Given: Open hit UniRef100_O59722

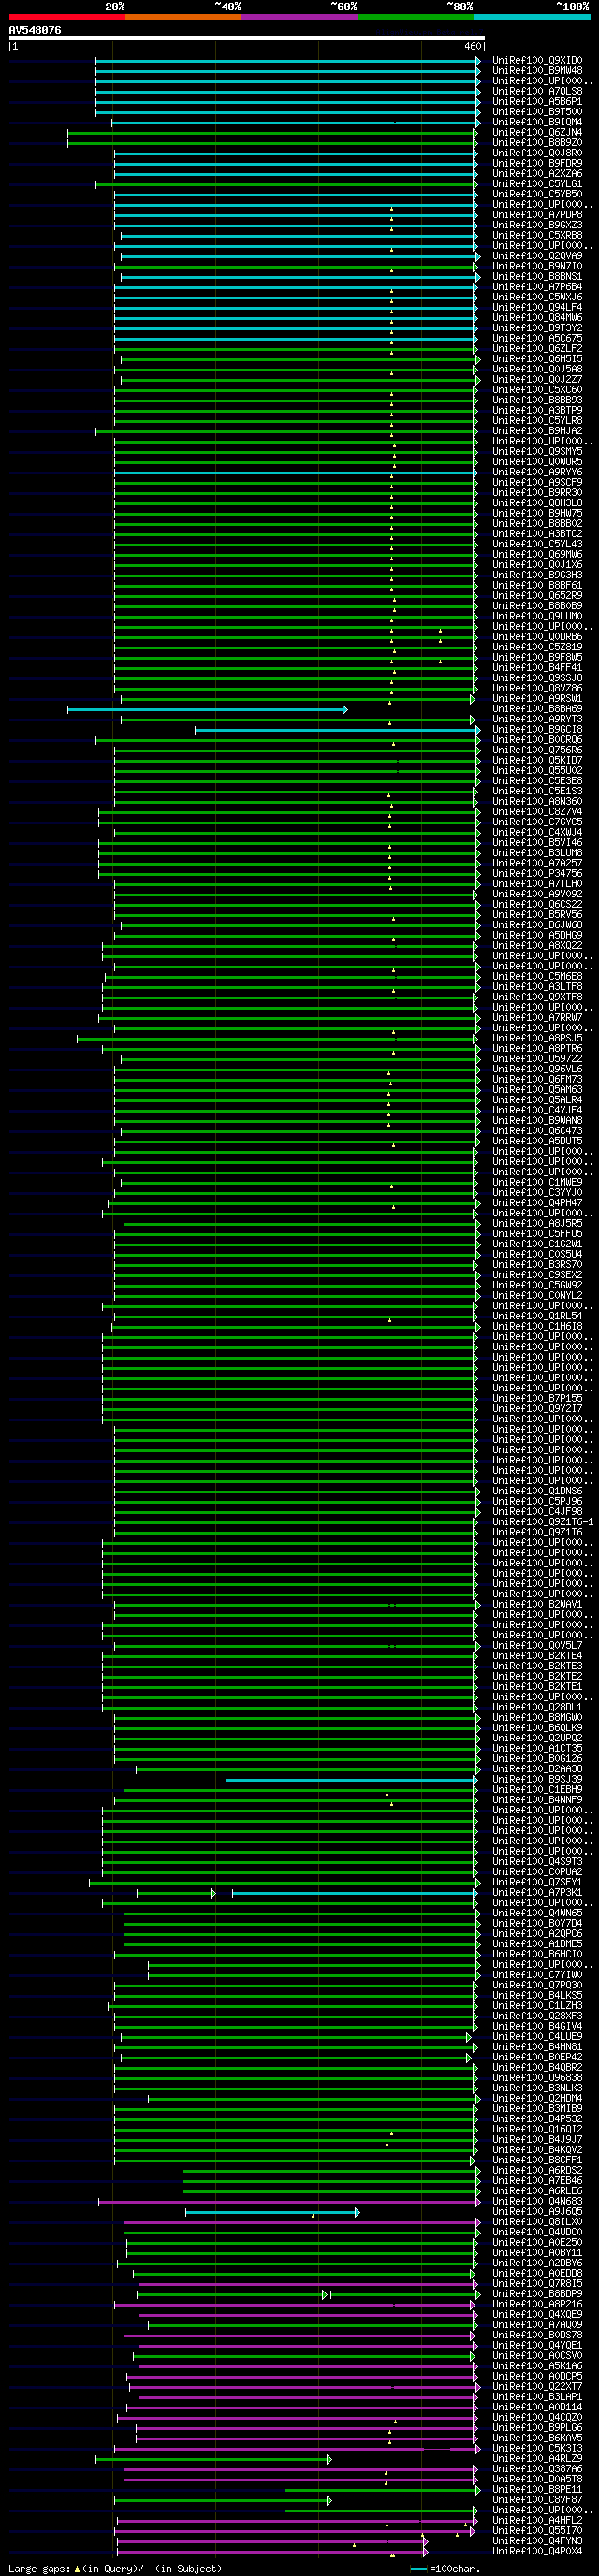Looking at the screenshot, I should (x=537, y=1059).
